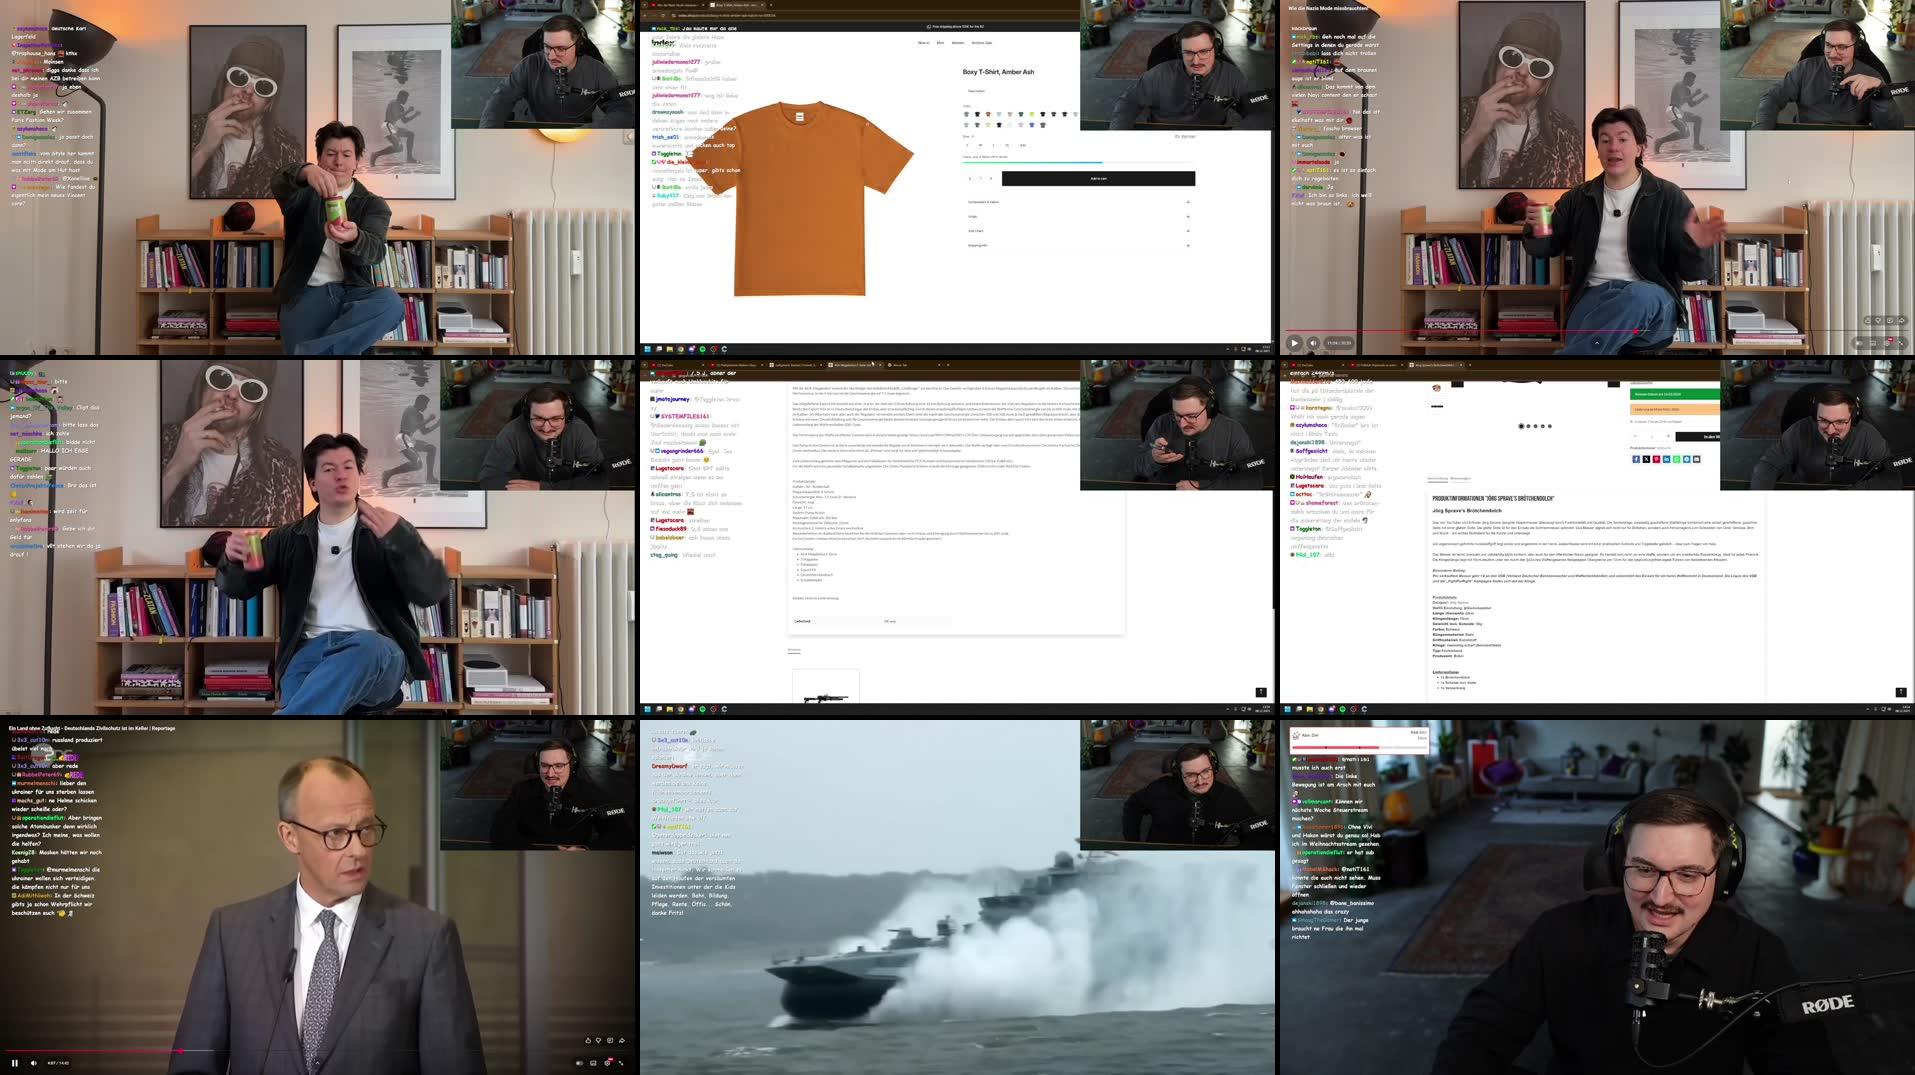This screenshot has height=1075, width=1915.
Task: Pause the Merz press conference video
Action: pos(16,1061)
